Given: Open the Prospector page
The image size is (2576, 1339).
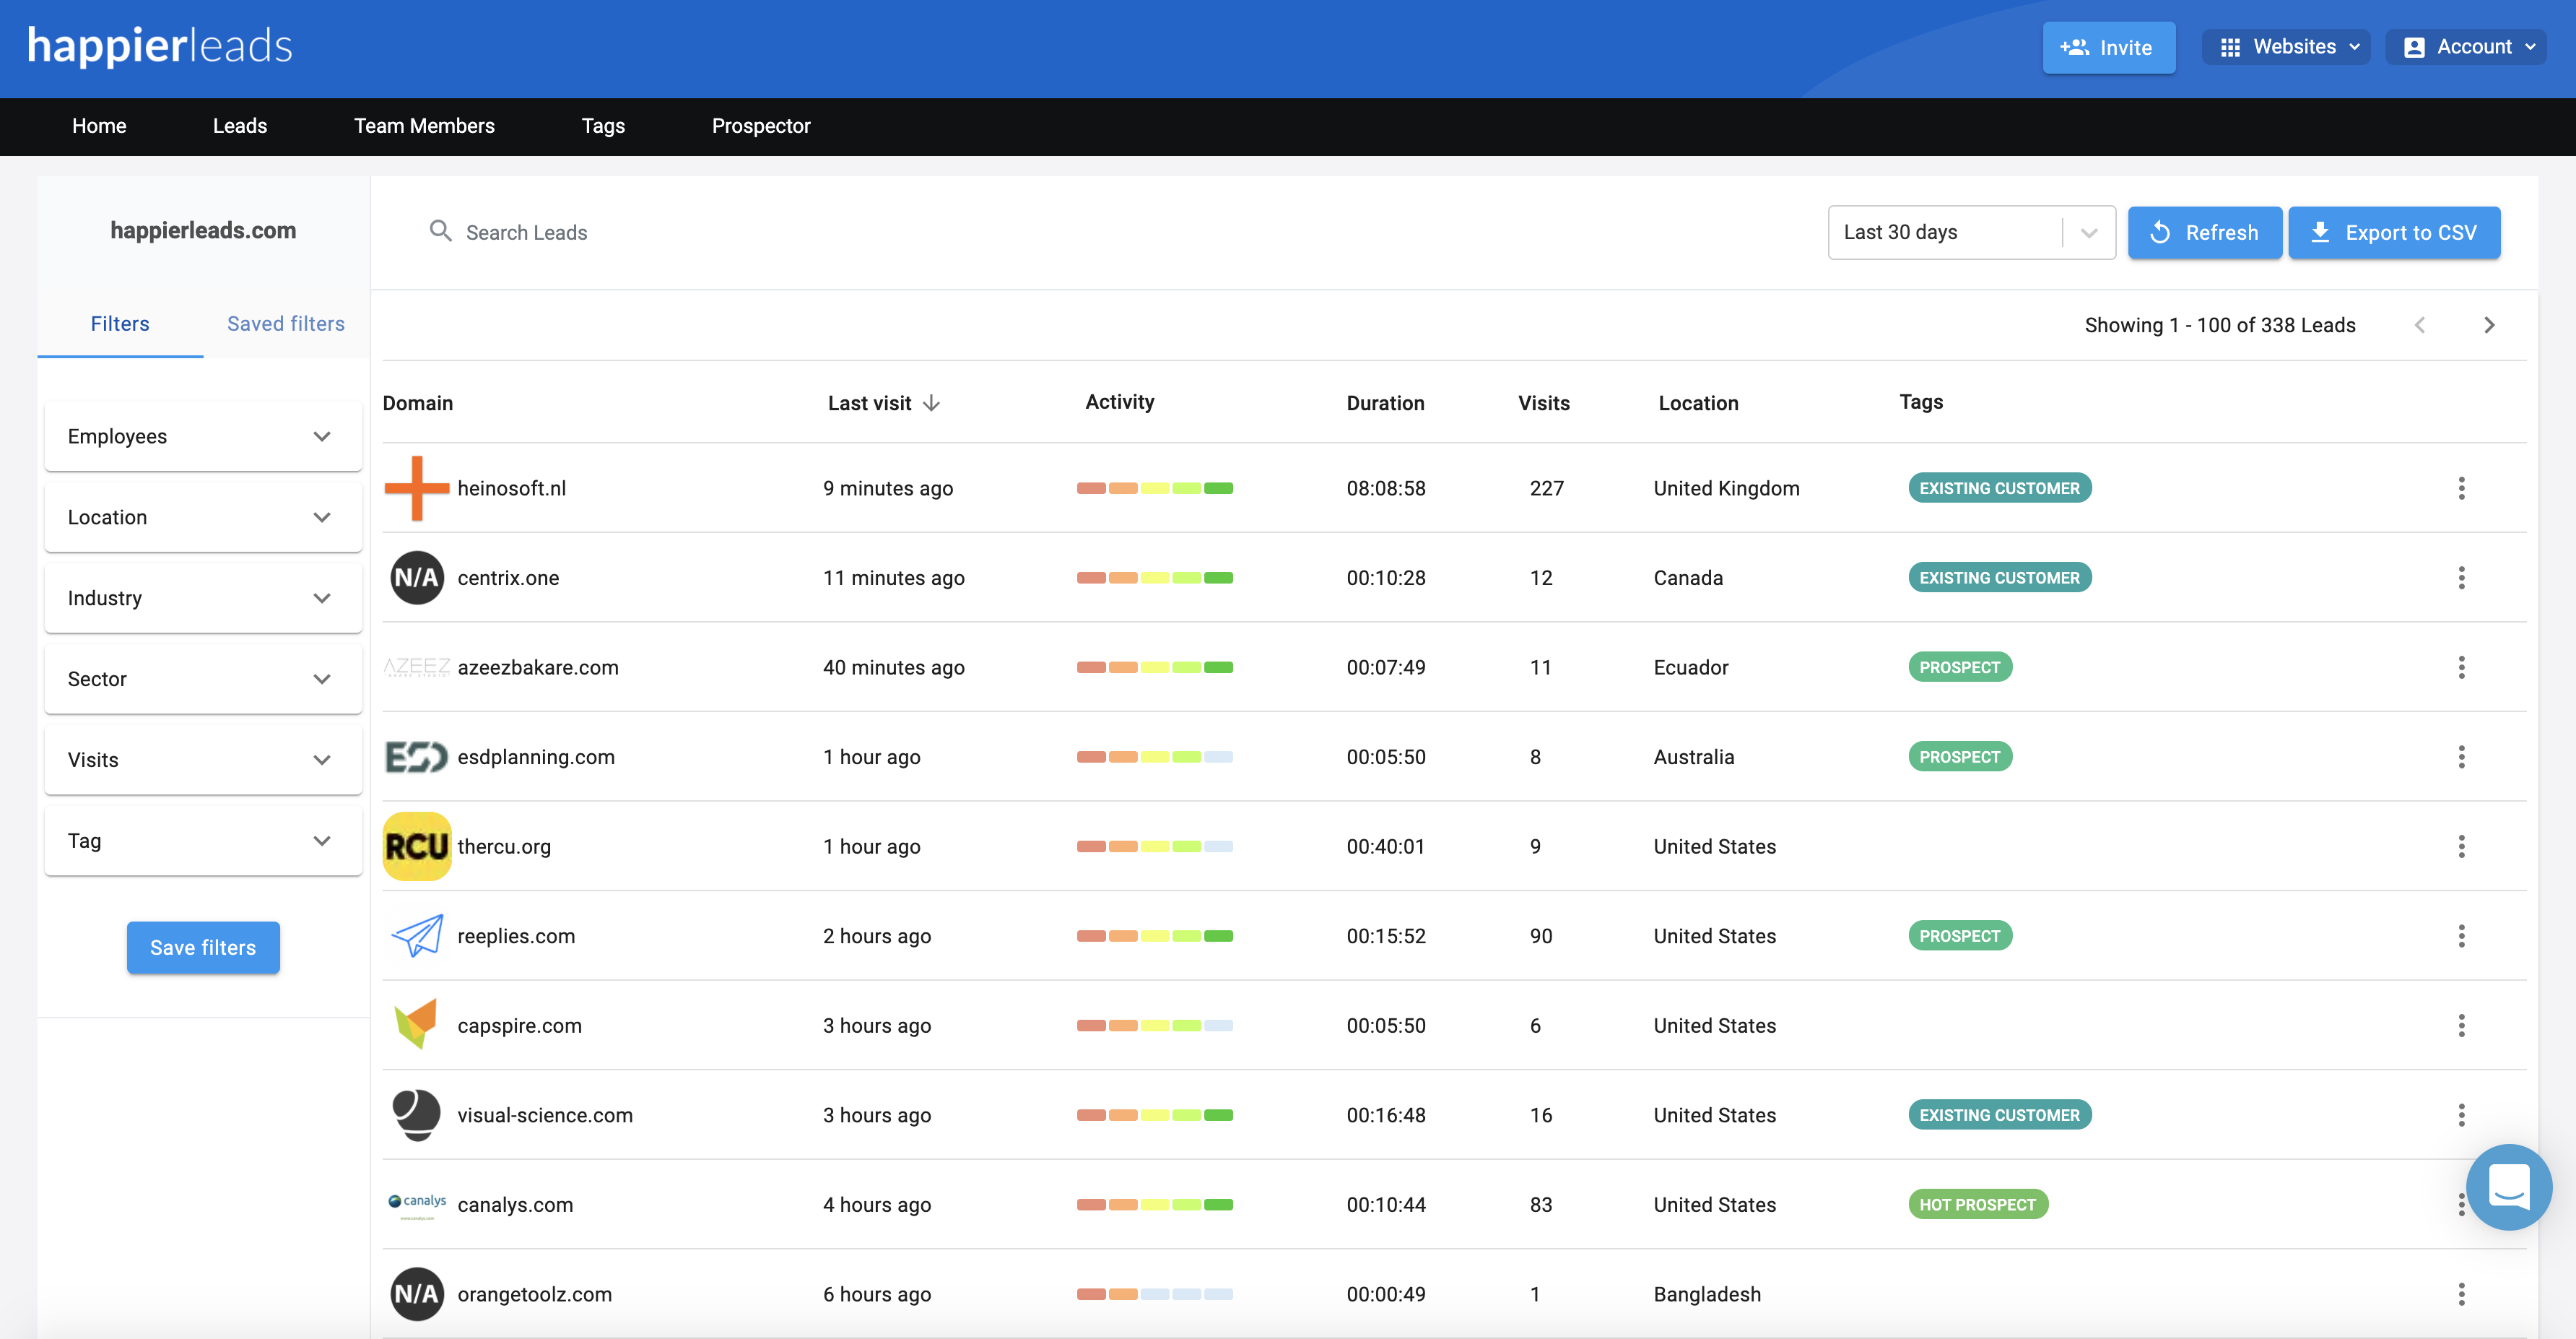Looking at the screenshot, I should [x=761, y=126].
